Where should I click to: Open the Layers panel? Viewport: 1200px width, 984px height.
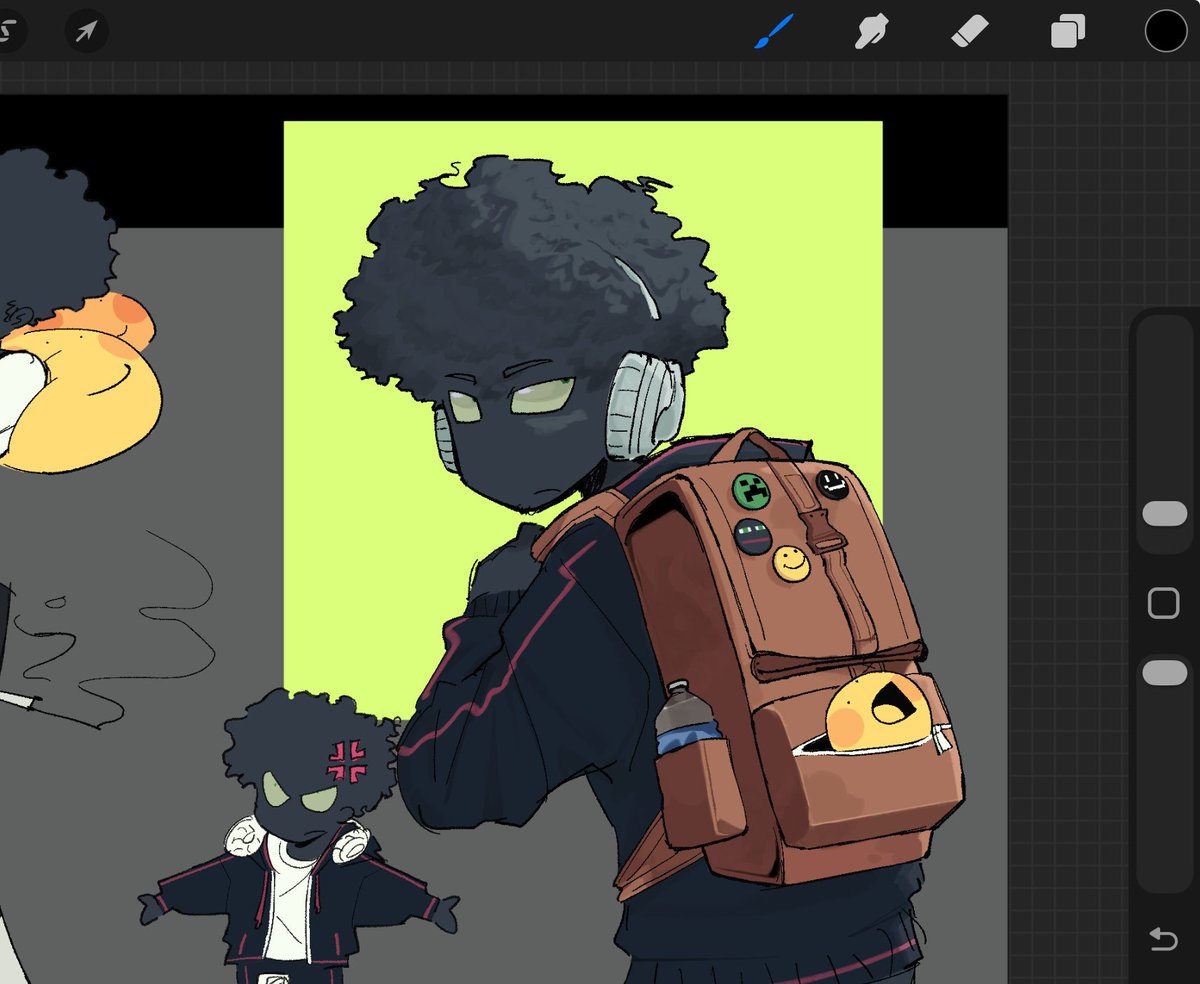1067,32
